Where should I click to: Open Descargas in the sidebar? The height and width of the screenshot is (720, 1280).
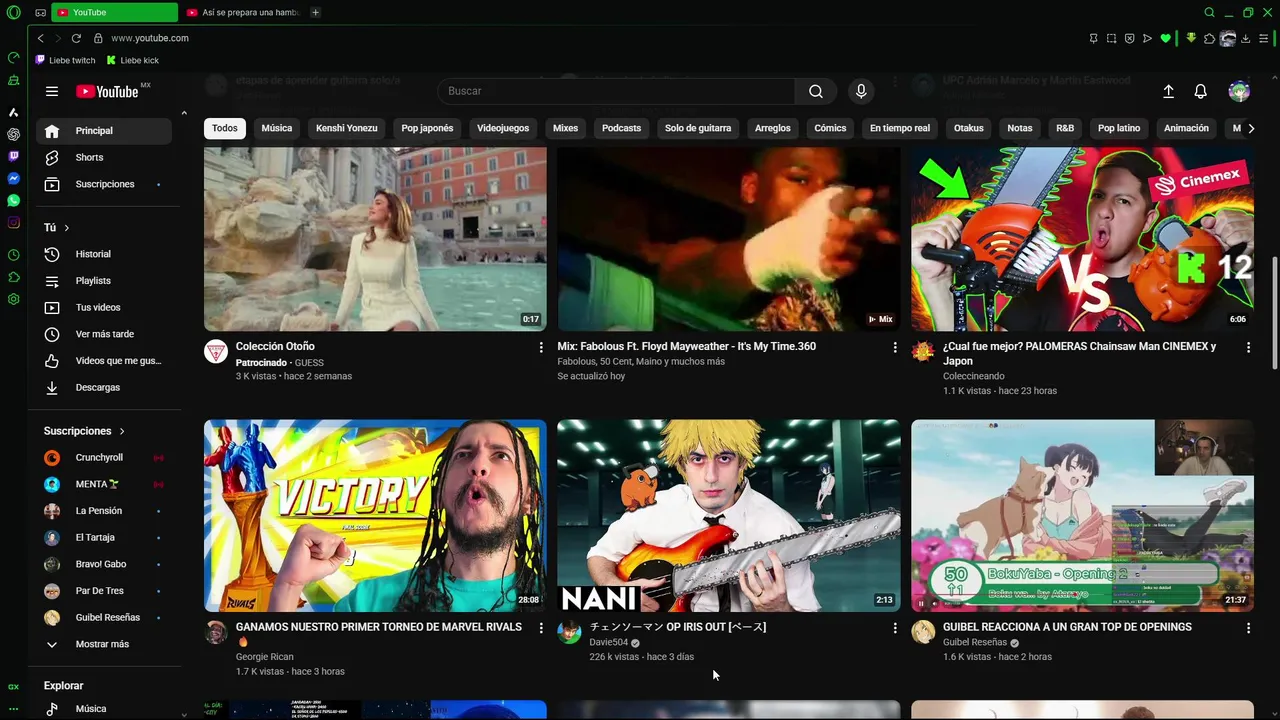click(104, 387)
